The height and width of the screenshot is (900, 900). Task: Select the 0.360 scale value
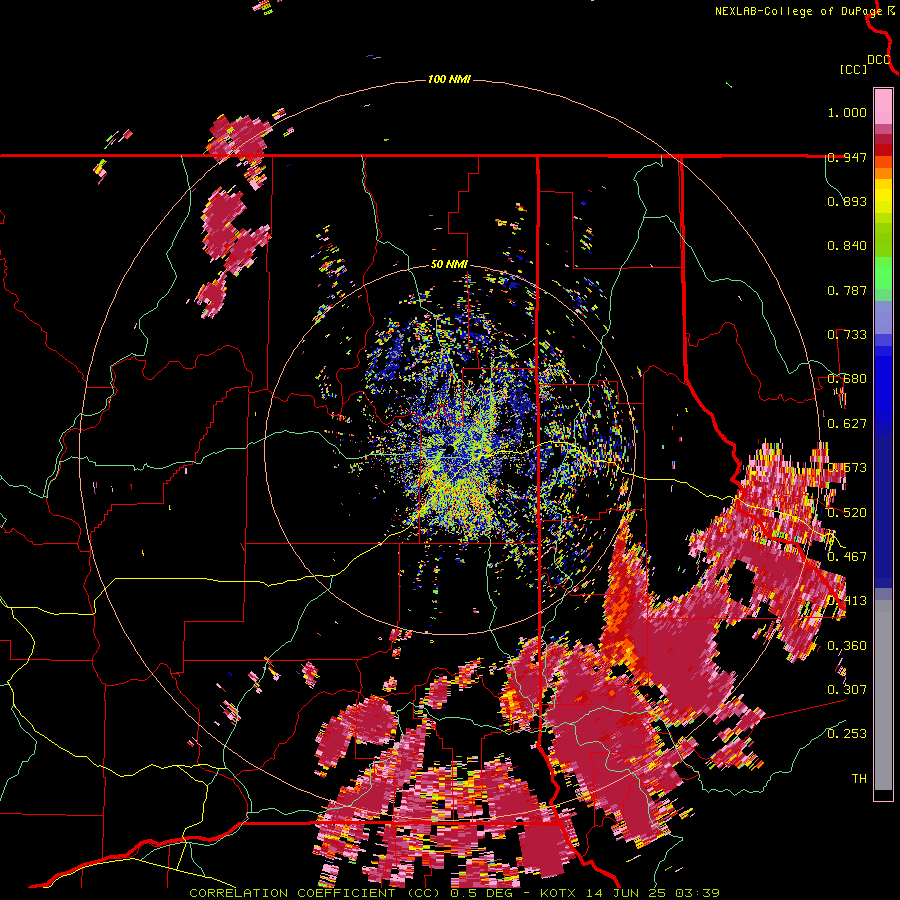(x=847, y=646)
